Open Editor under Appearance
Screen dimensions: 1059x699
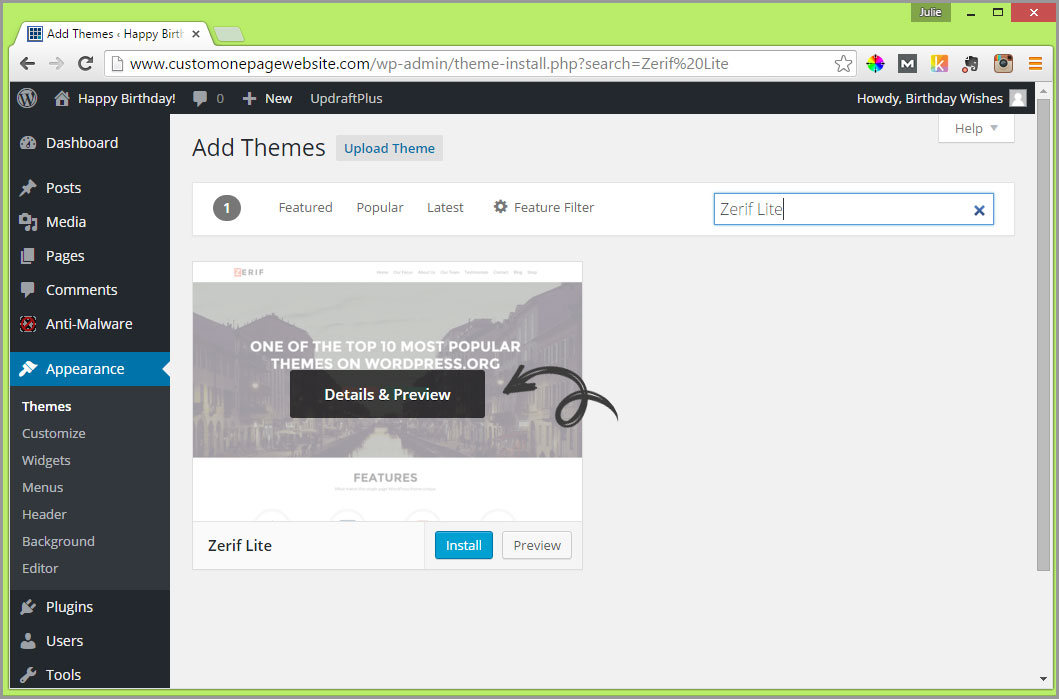pyautogui.click(x=40, y=569)
